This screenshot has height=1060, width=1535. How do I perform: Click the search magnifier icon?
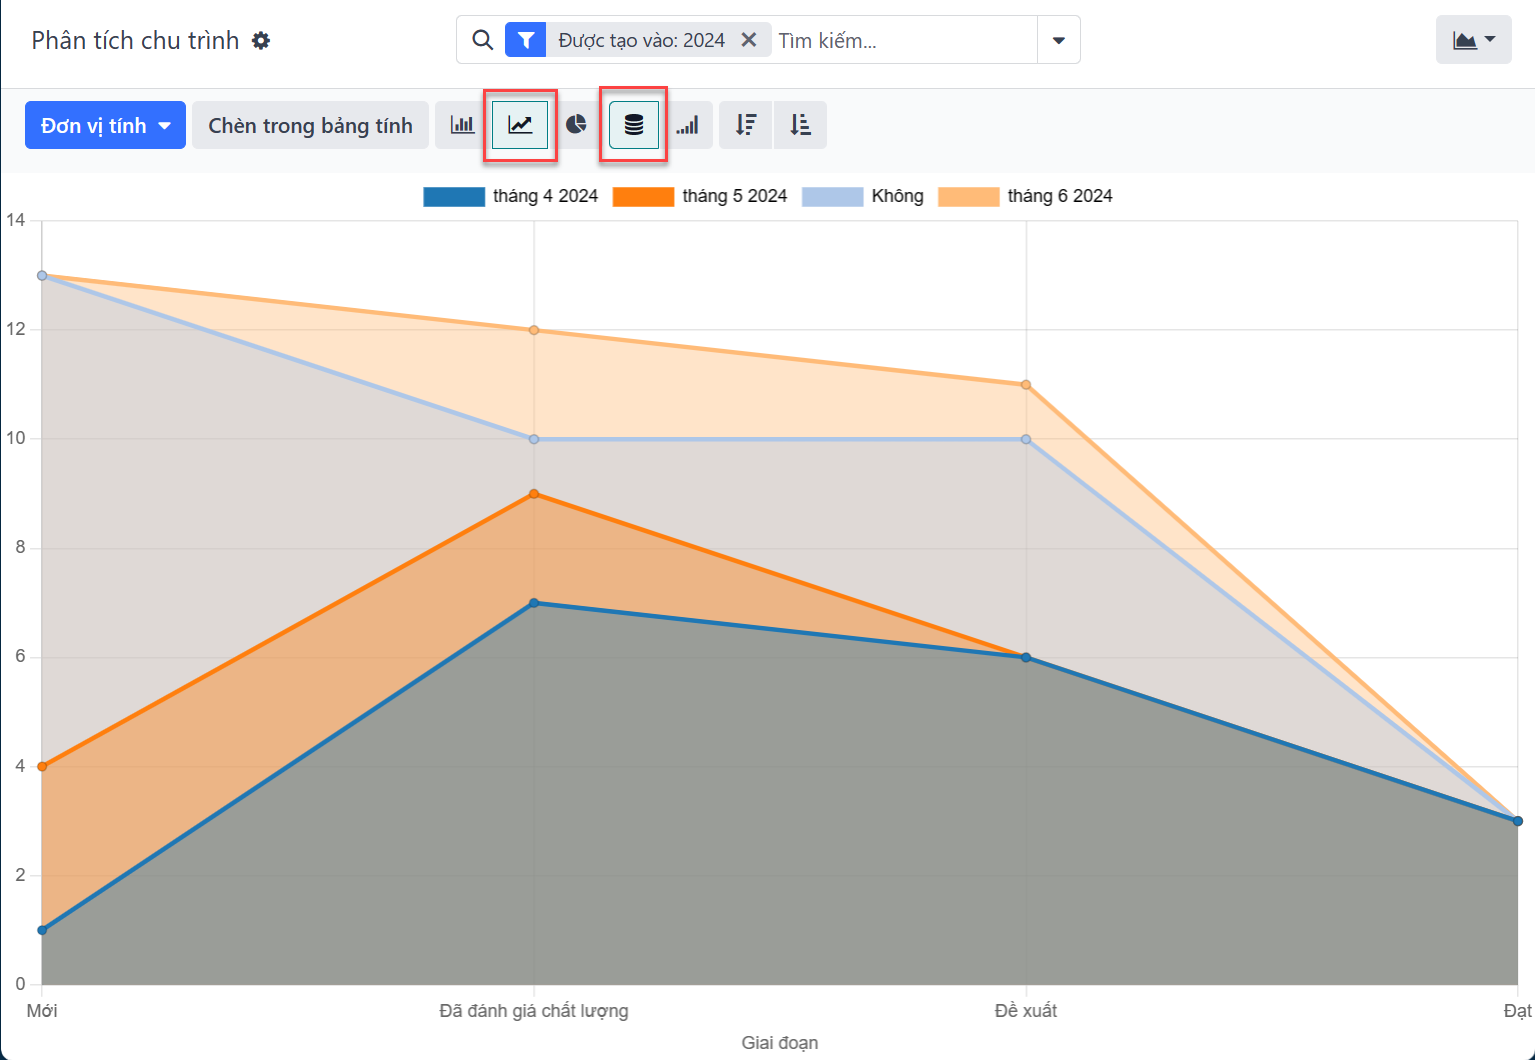(482, 40)
